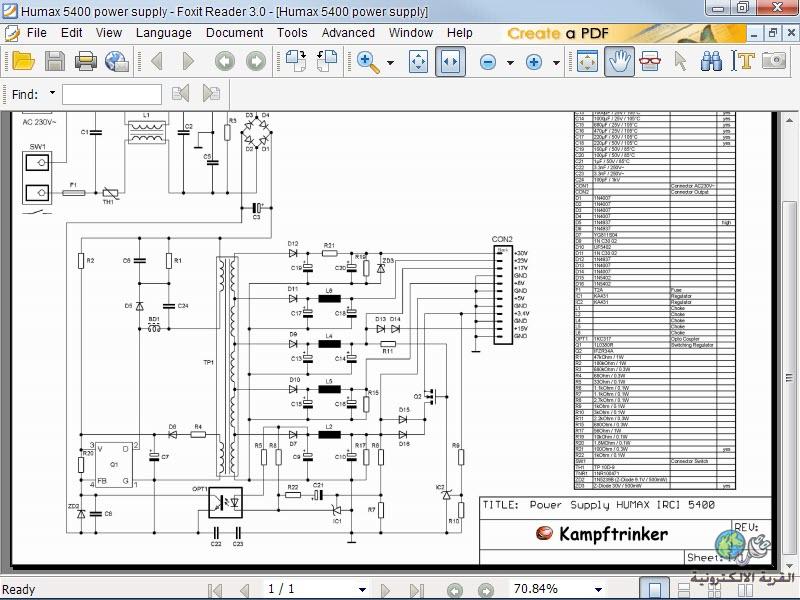Restore down the inner document window
The height and width of the screenshot is (600, 800).
pos(772,33)
